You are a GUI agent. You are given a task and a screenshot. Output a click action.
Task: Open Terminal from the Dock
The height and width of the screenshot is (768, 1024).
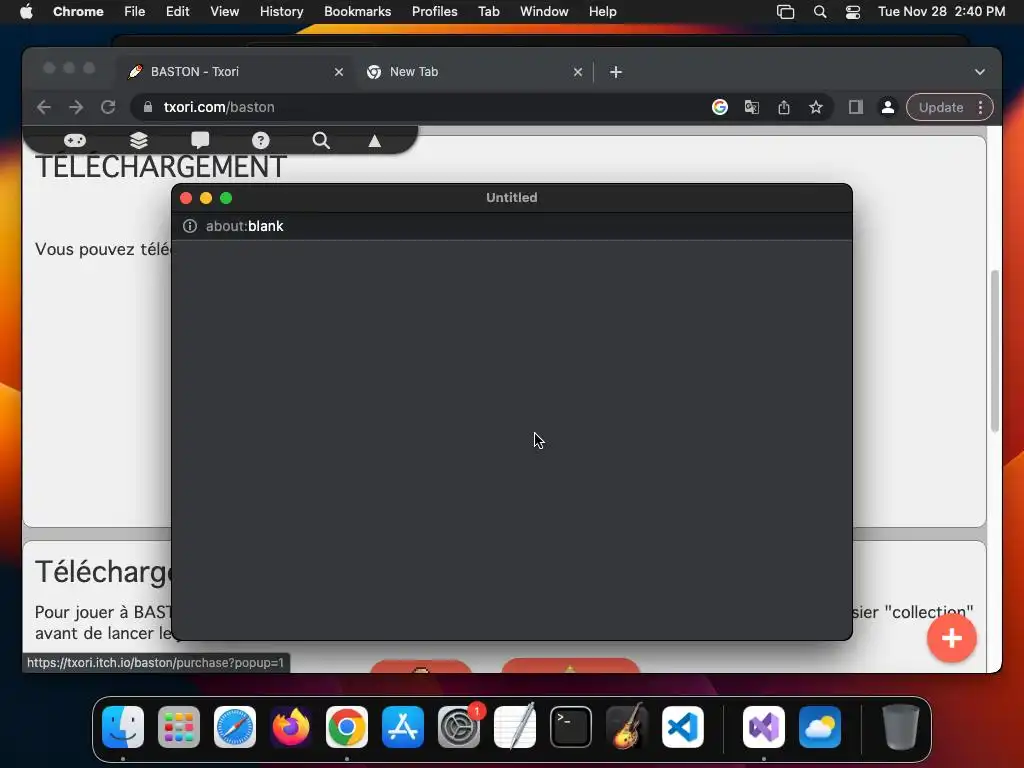(571, 727)
